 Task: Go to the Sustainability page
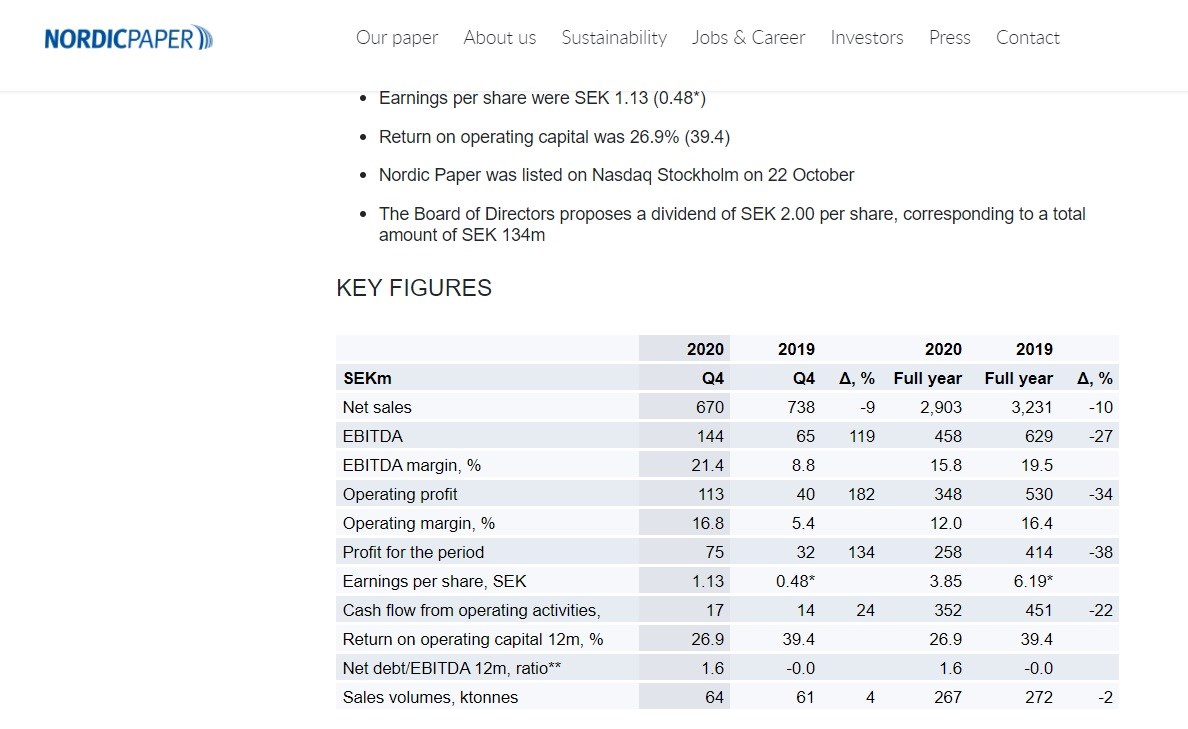(614, 37)
